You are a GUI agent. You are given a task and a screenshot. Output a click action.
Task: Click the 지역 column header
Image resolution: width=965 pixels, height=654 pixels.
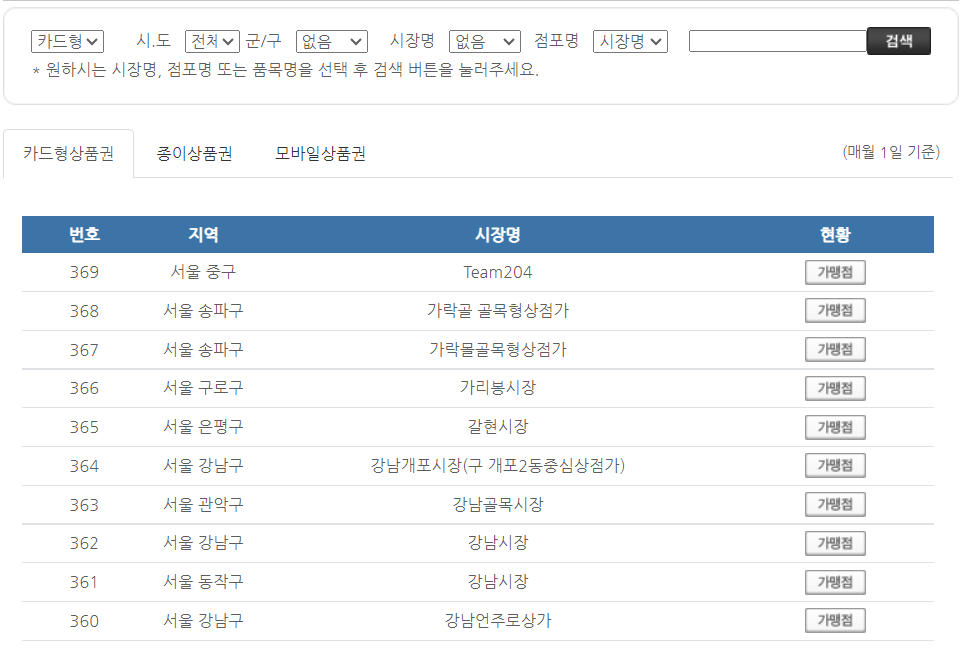203,234
